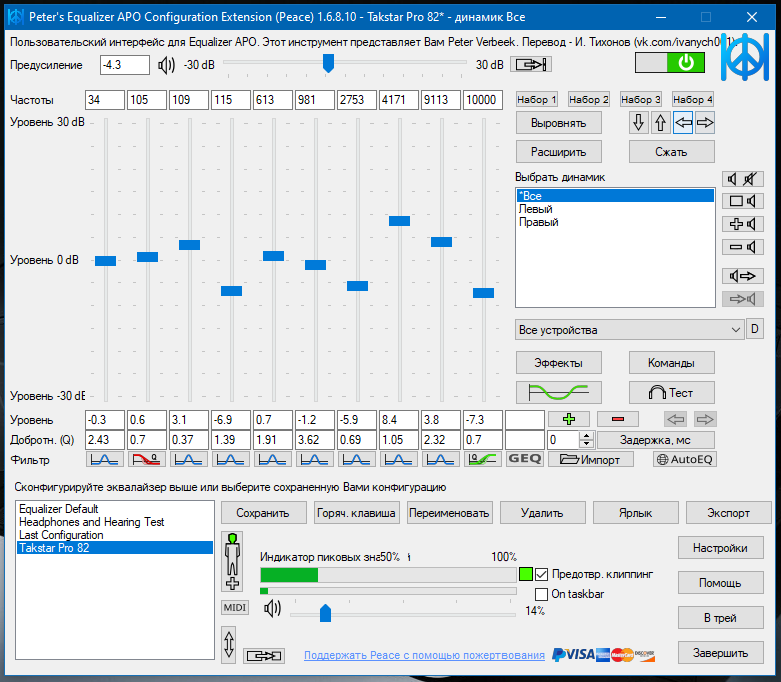This screenshot has width=781, height=682.
Task: Select 'Левый' speaker in the list
Action: 616,209
